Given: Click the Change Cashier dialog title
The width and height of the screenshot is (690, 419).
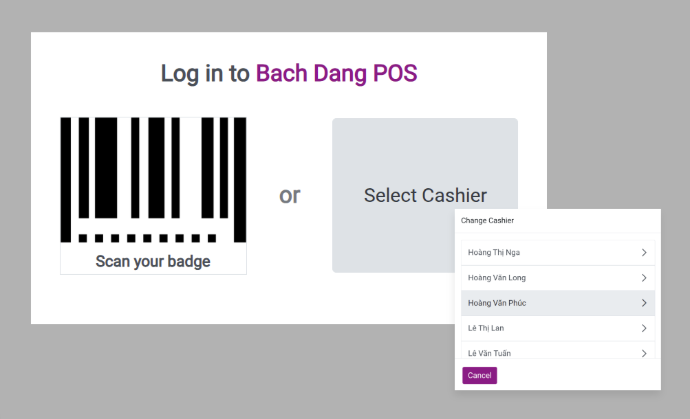Looking at the screenshot, I should pyautogui.click(x=487, y=219).
